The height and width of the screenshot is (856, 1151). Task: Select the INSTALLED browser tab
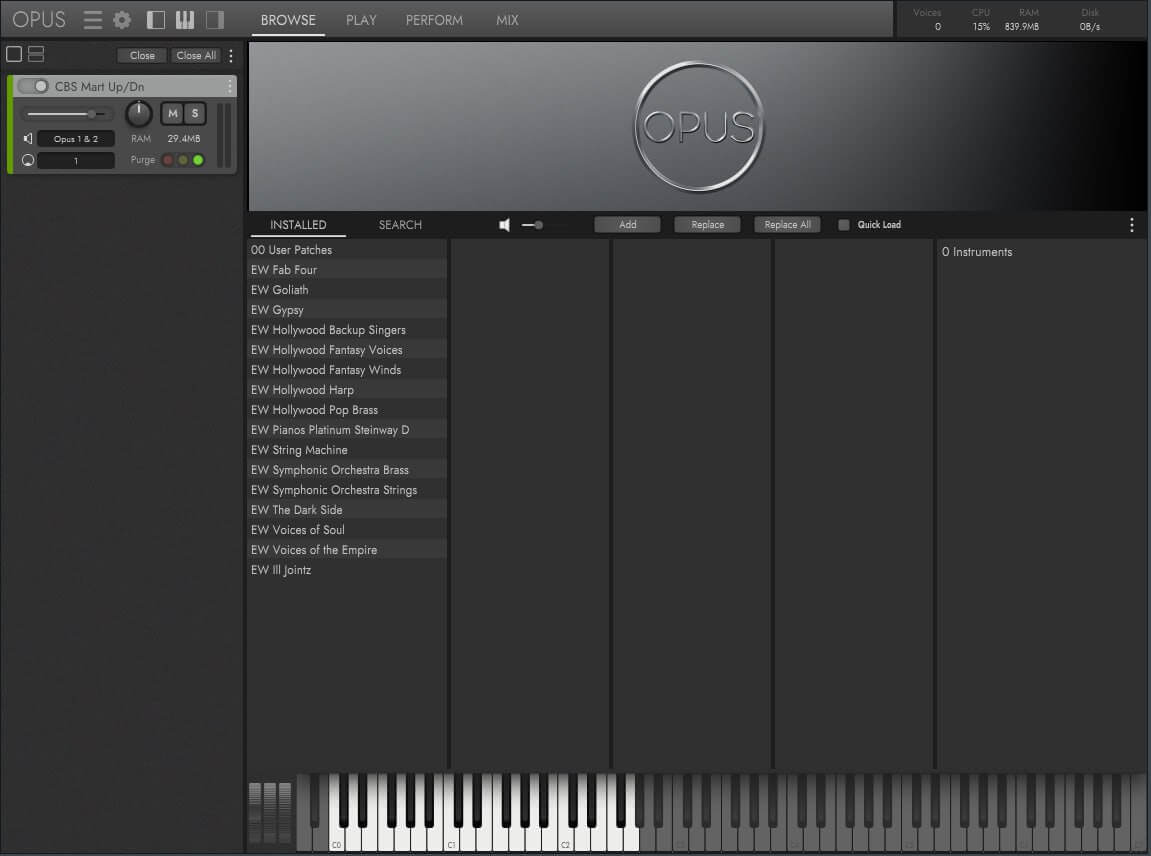click(298, 225)
